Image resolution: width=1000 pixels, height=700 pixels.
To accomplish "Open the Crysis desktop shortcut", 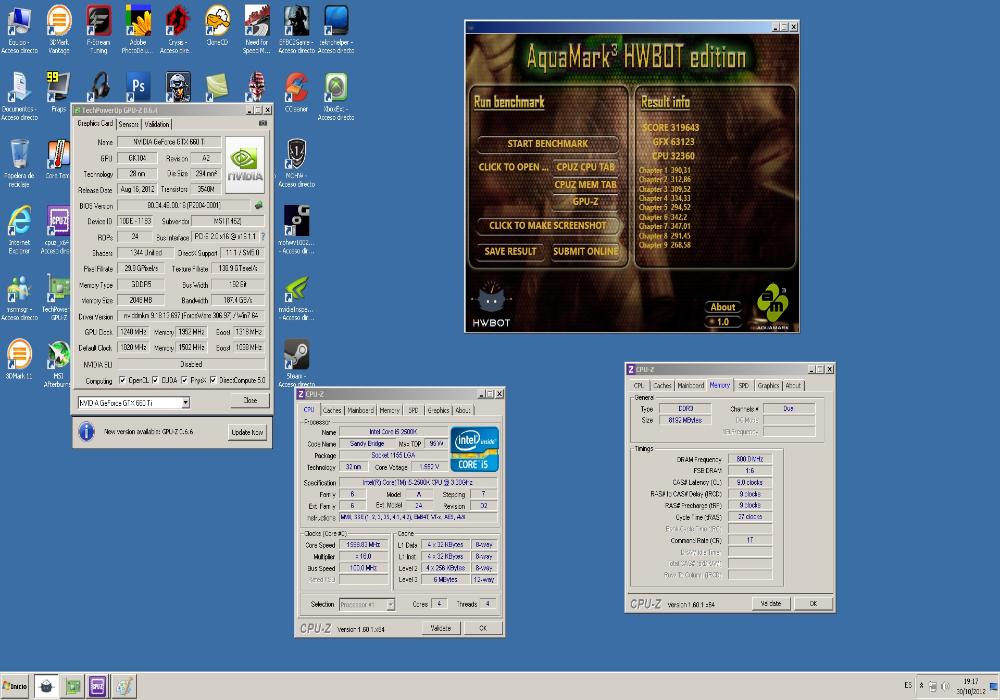I will pos(177,27).
